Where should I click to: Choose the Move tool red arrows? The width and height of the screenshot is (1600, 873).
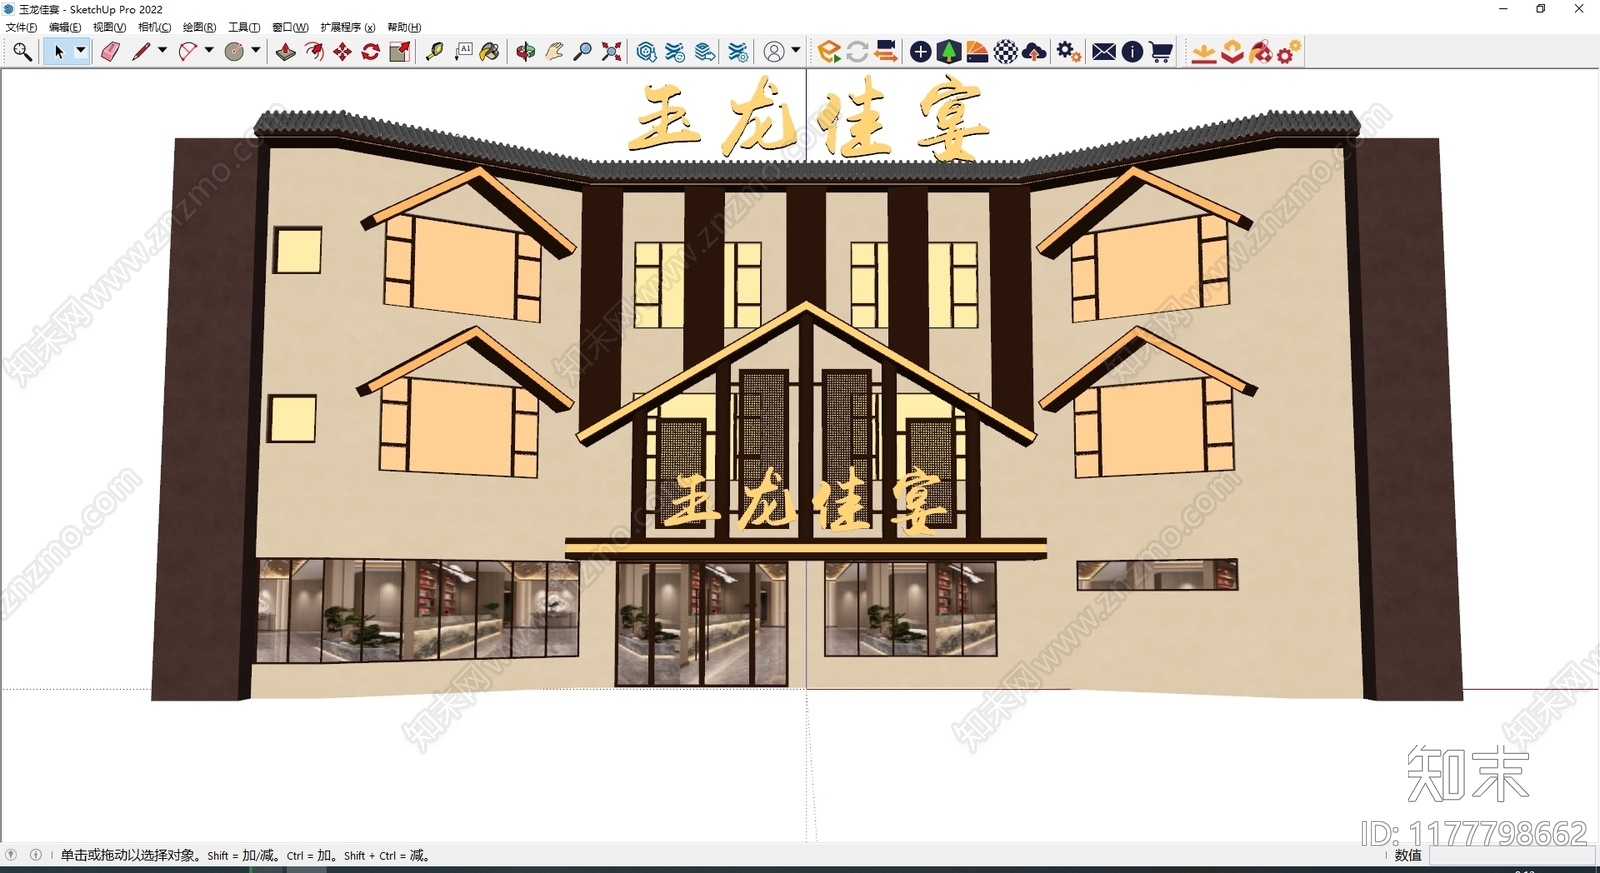coord(342,52)
